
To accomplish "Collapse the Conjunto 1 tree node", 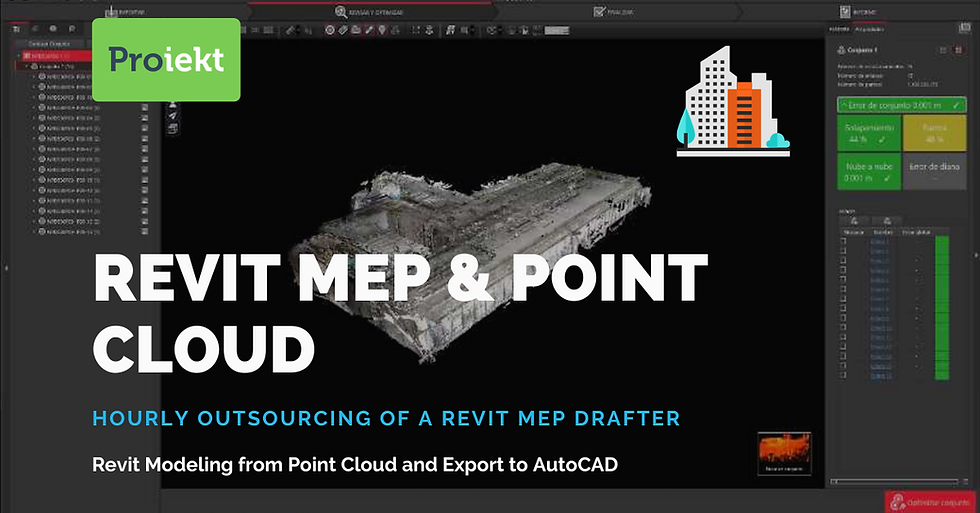I will (x=27, y=66).
